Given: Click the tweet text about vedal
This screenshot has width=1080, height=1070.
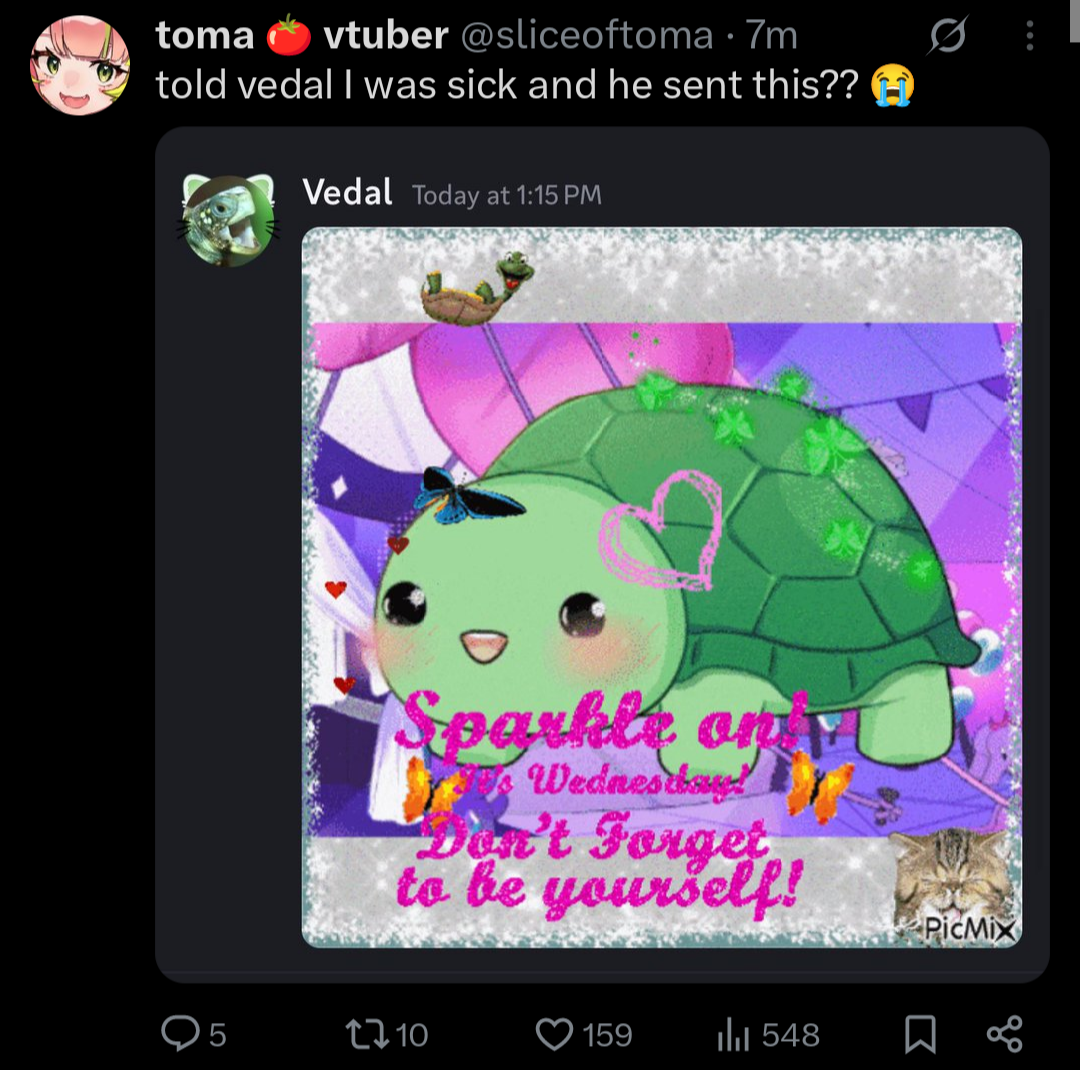Looking at the screenshot, I should (x=535, y=85).
